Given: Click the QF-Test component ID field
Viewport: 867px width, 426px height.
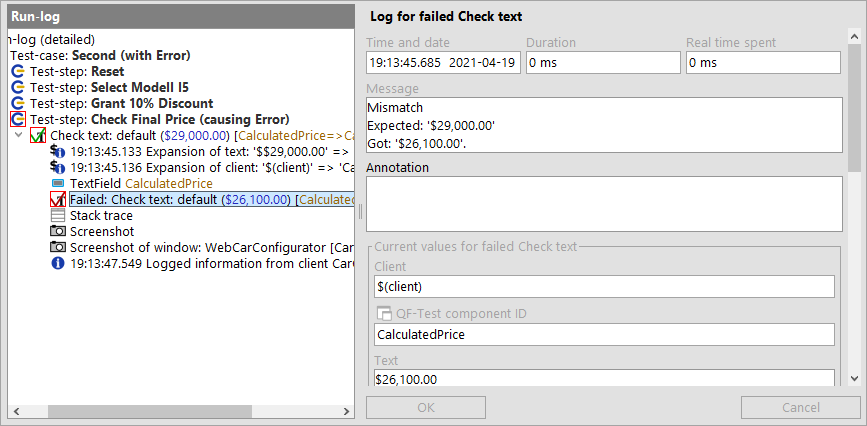Looking at the screenshot, I should [x=604, y=335].
